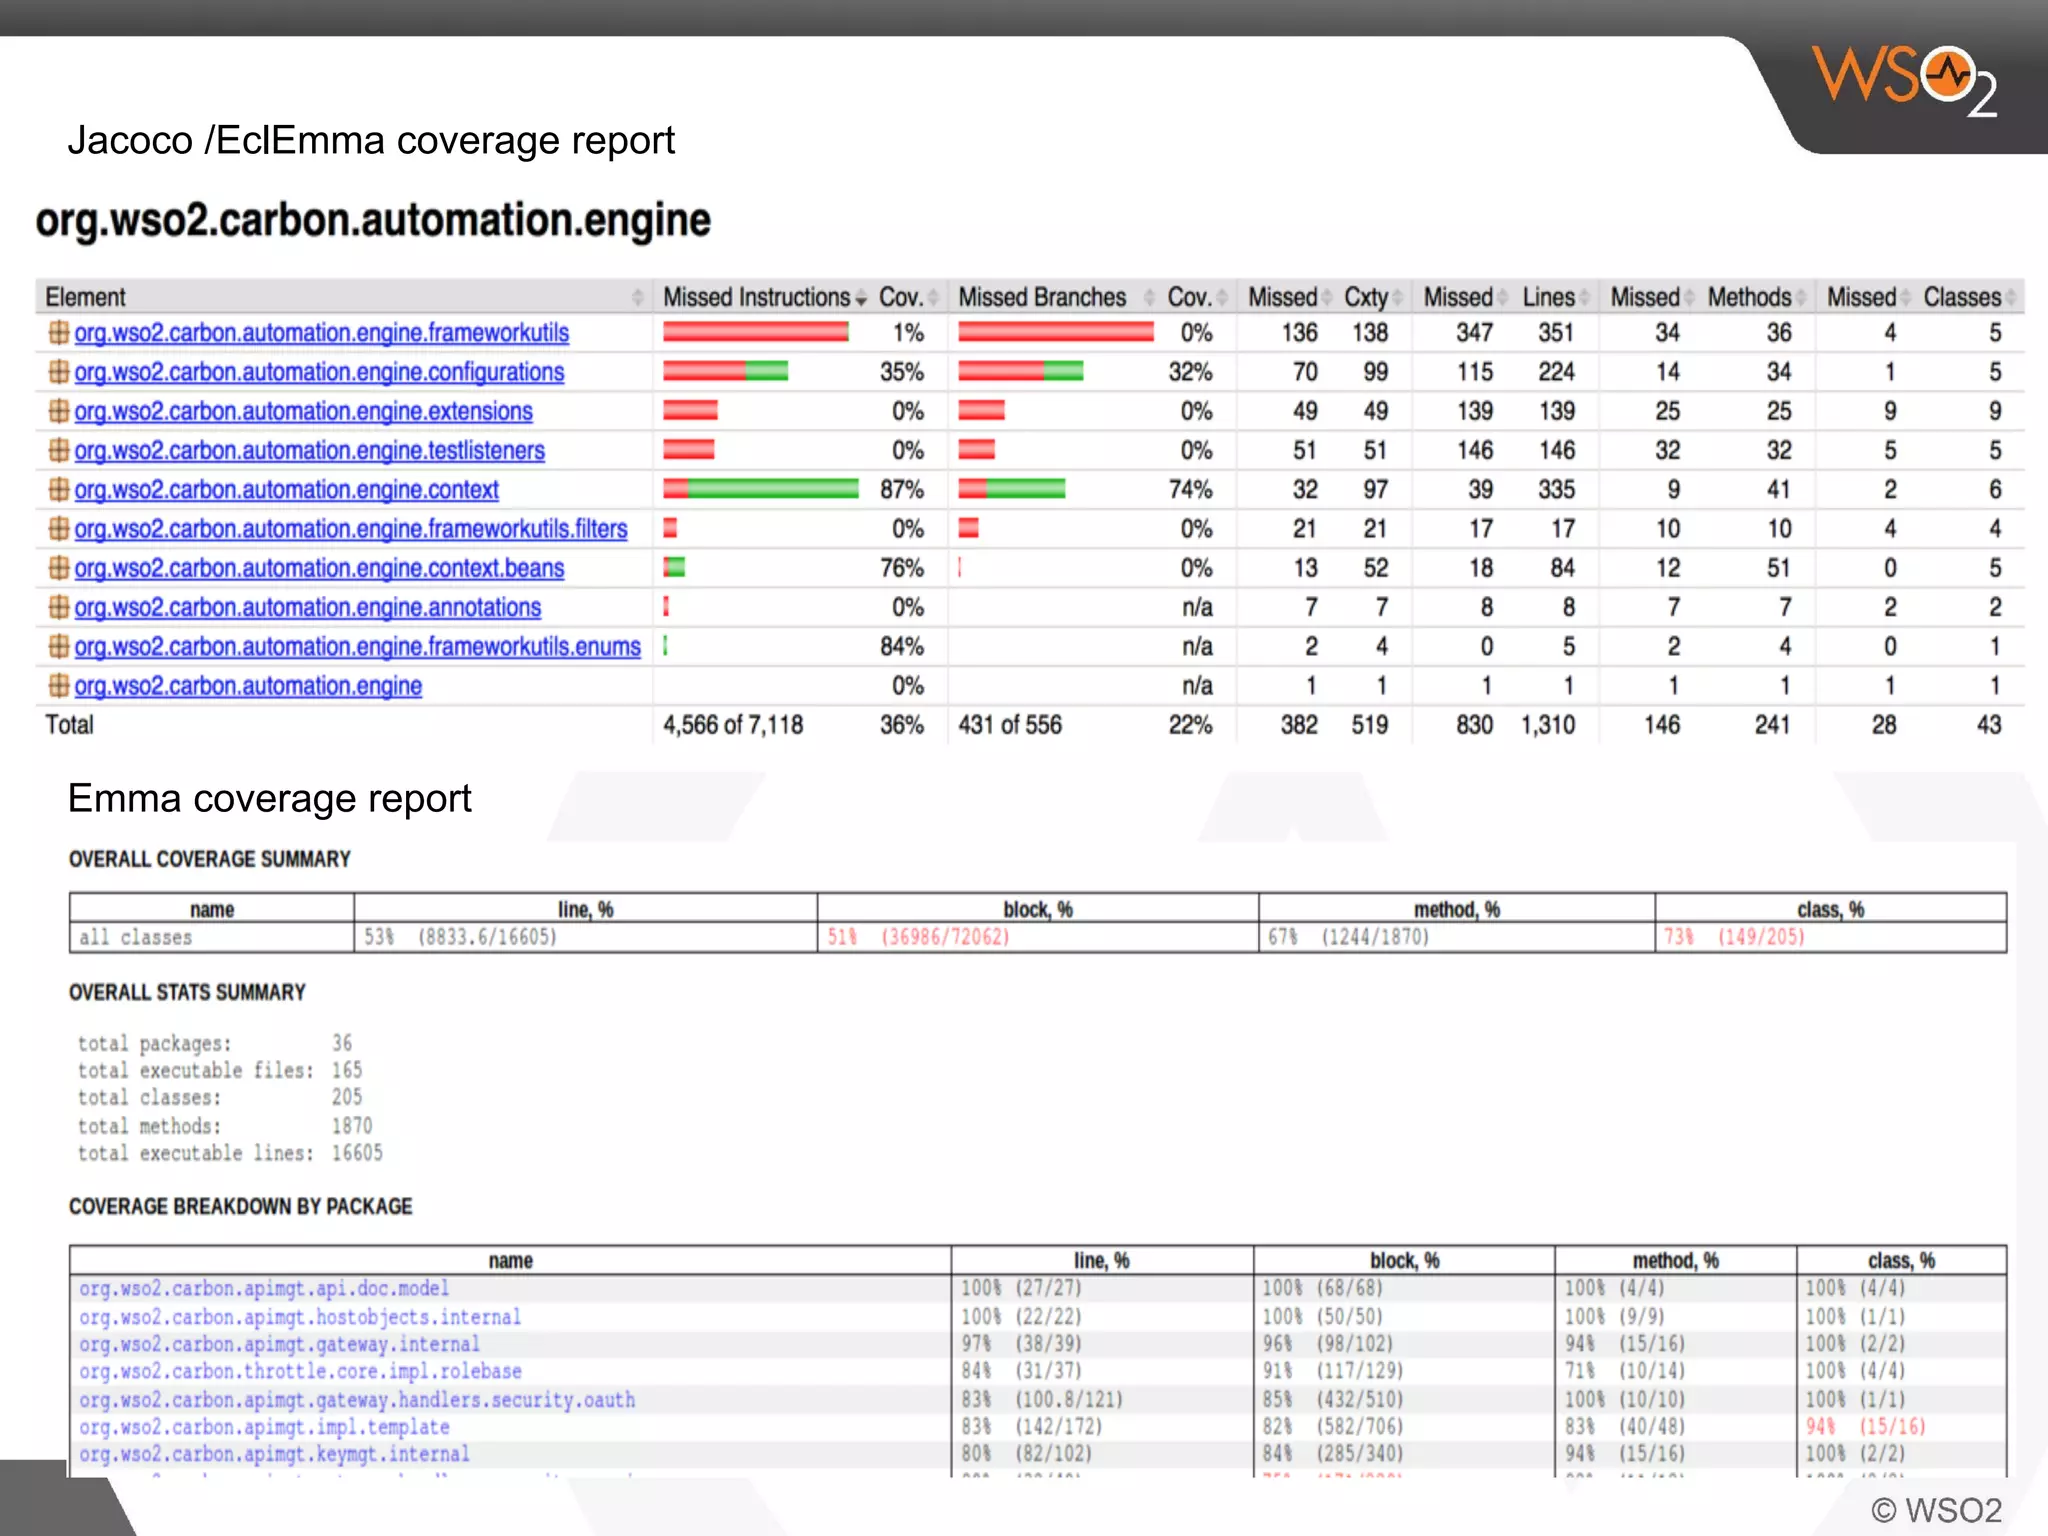Open org.wso2.carbon.apimgt.impl.template Emma package
The width and height of the screenshot is (2048, 1536).
[264, 1427]
